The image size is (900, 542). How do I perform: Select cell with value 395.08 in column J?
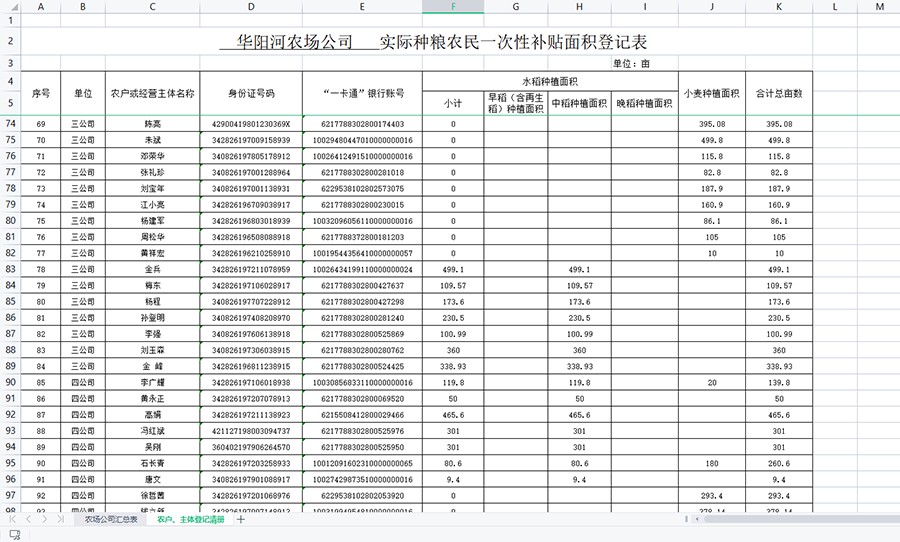711,124
